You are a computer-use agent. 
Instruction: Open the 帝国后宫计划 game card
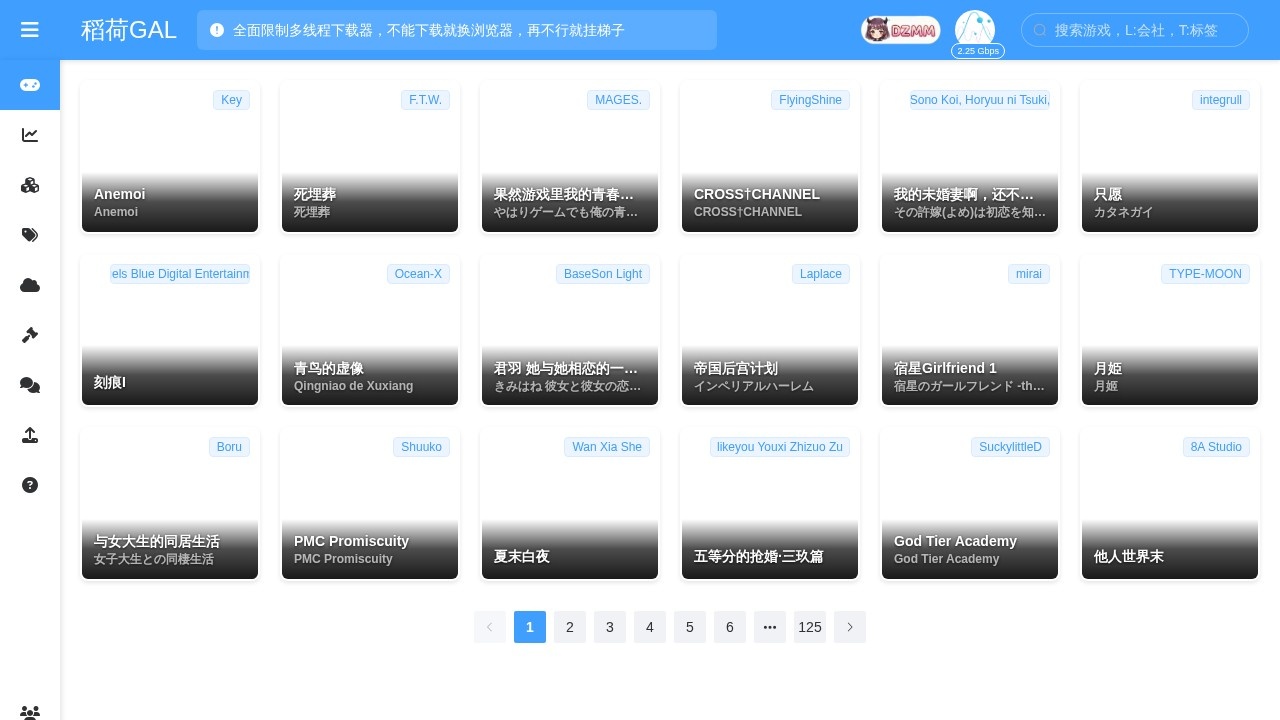pos(770,330)
